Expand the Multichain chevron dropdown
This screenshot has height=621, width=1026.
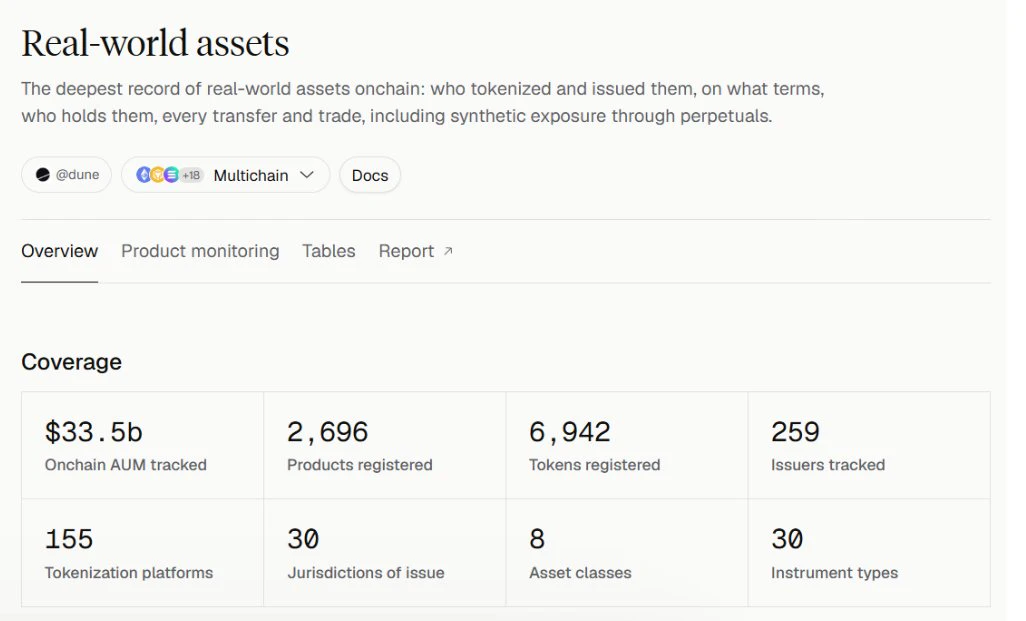pyautogui.click(x=306, y=175)
